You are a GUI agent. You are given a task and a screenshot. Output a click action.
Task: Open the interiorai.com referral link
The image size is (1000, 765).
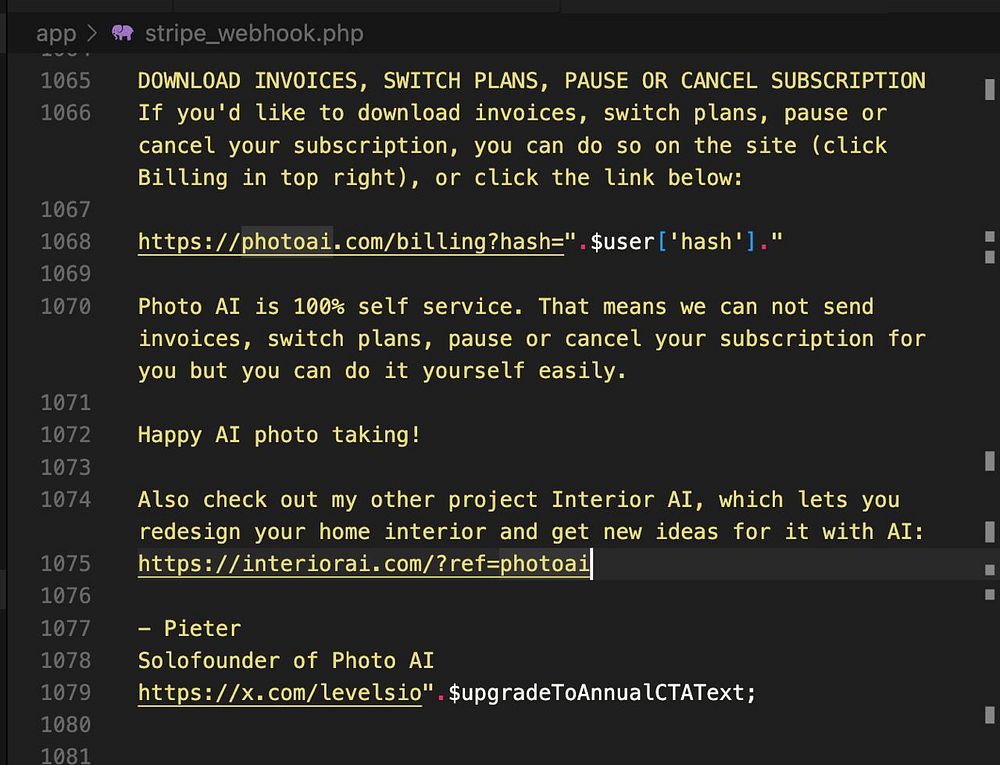point(364,564)
